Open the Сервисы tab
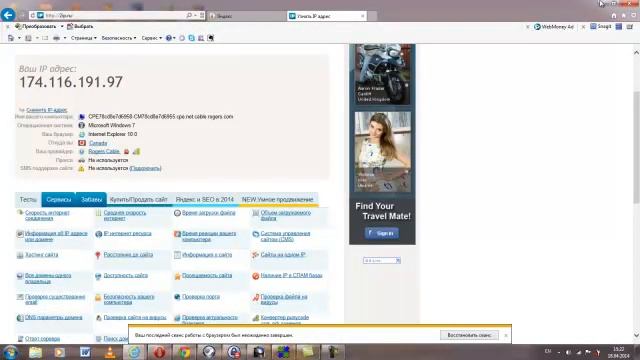Image resolution: width=640 pixels, height=360 pixels. point(58,200)
